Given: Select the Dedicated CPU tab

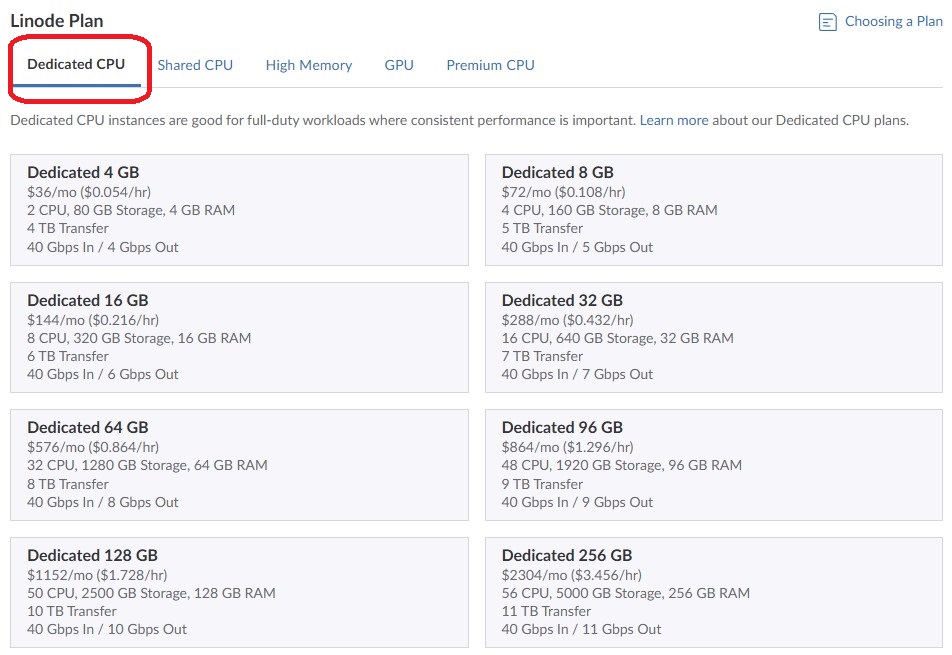Looking at the screenshot, I should pyautogui.click(x=76, y=64).
